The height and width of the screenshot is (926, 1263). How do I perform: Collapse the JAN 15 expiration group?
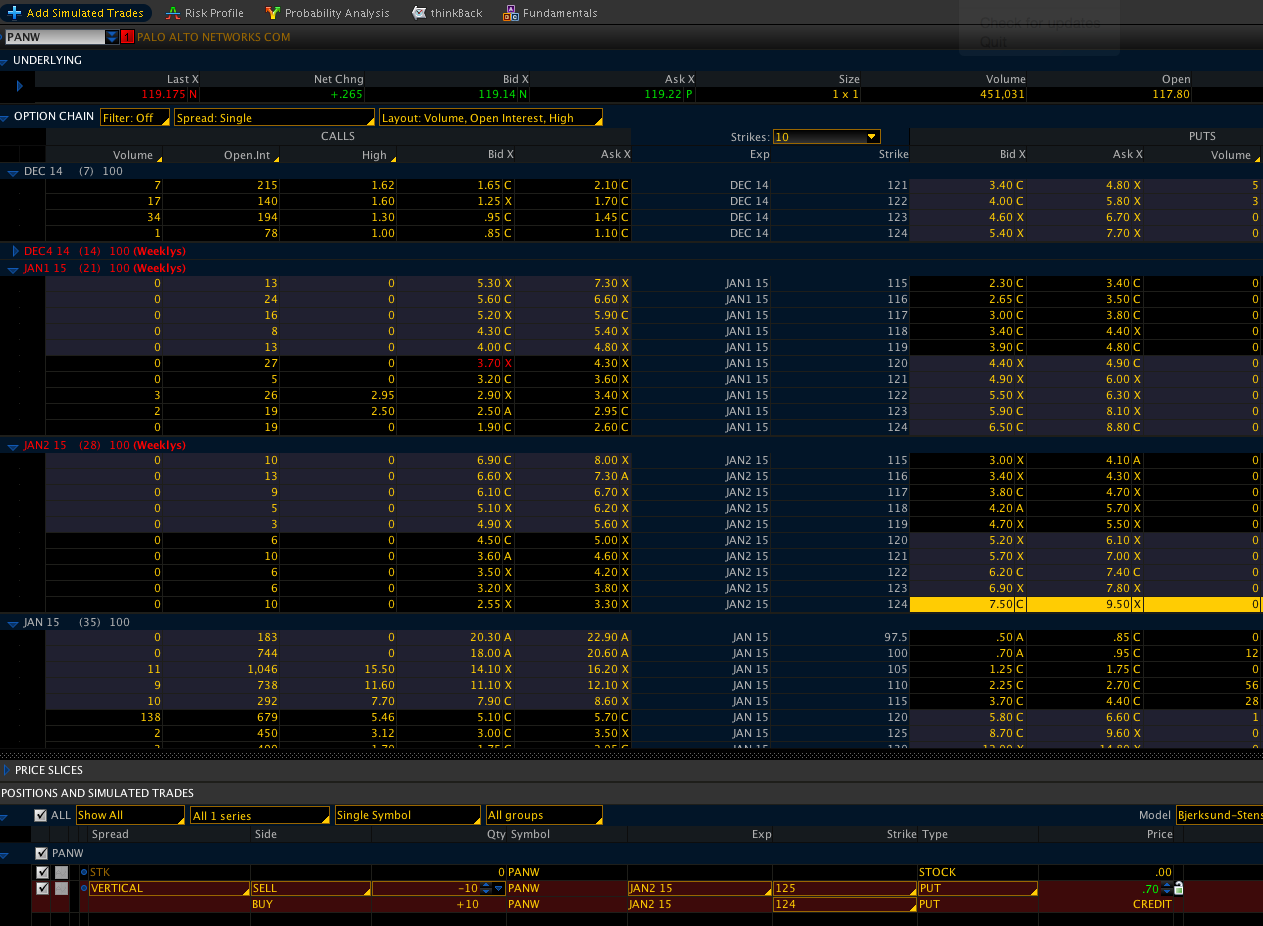13,623
